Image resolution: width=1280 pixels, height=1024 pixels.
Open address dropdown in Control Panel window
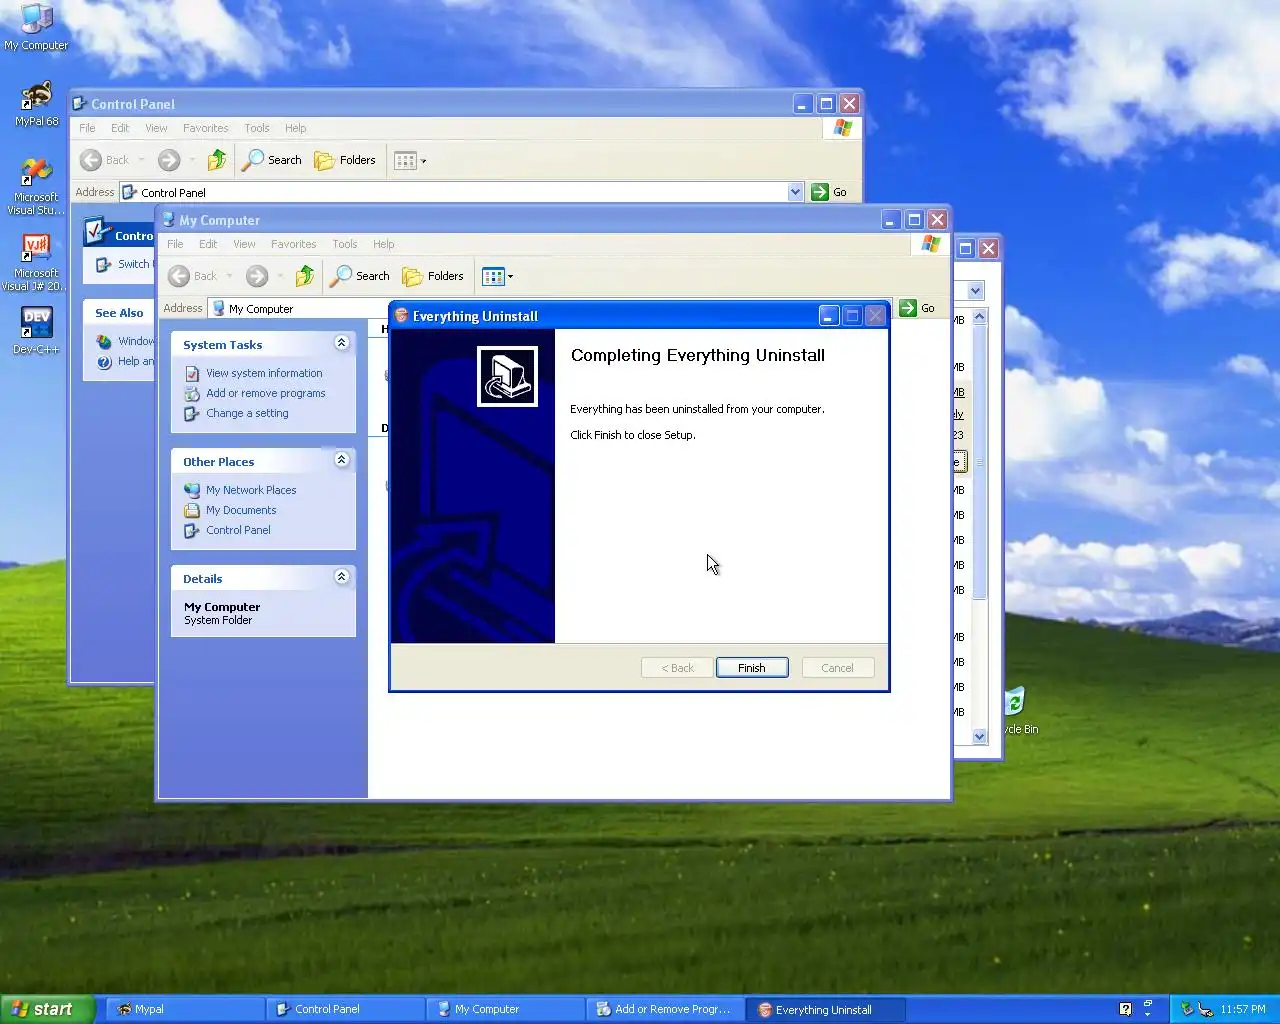coord(796,192)
